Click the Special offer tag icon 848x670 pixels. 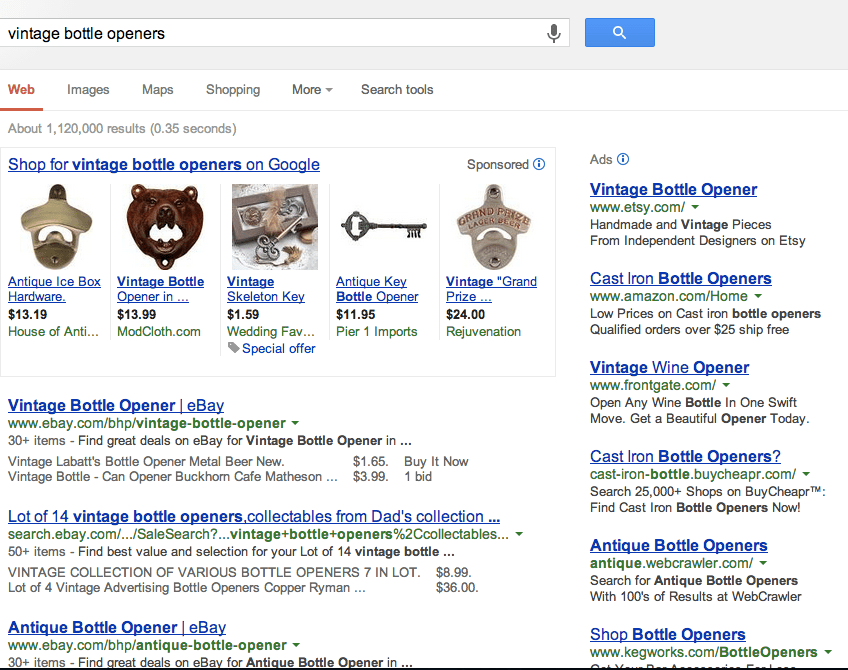coord(233,348)
